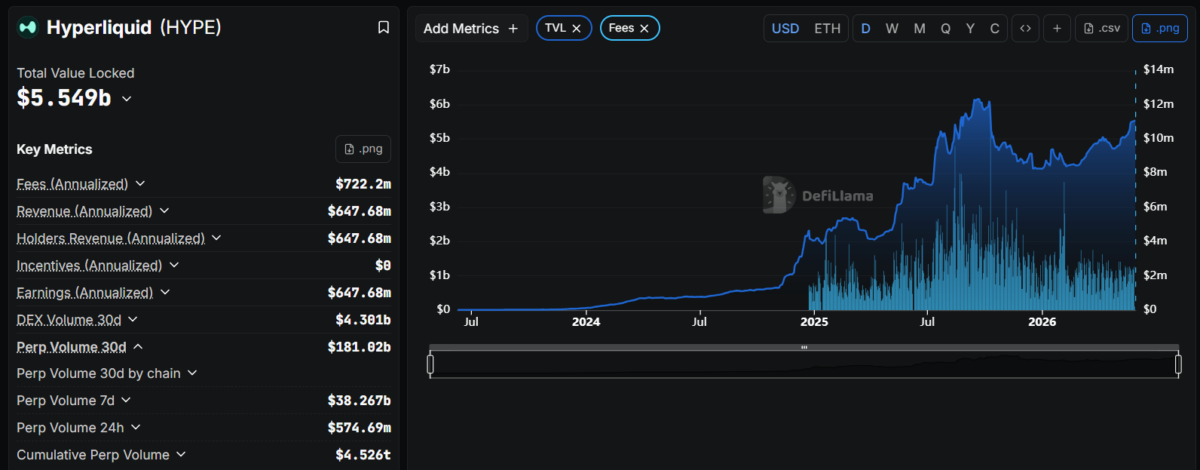Screen dimensions: 1200x470
Task: Click the $4.526t cumulative perp value
Action: point(363,454)
